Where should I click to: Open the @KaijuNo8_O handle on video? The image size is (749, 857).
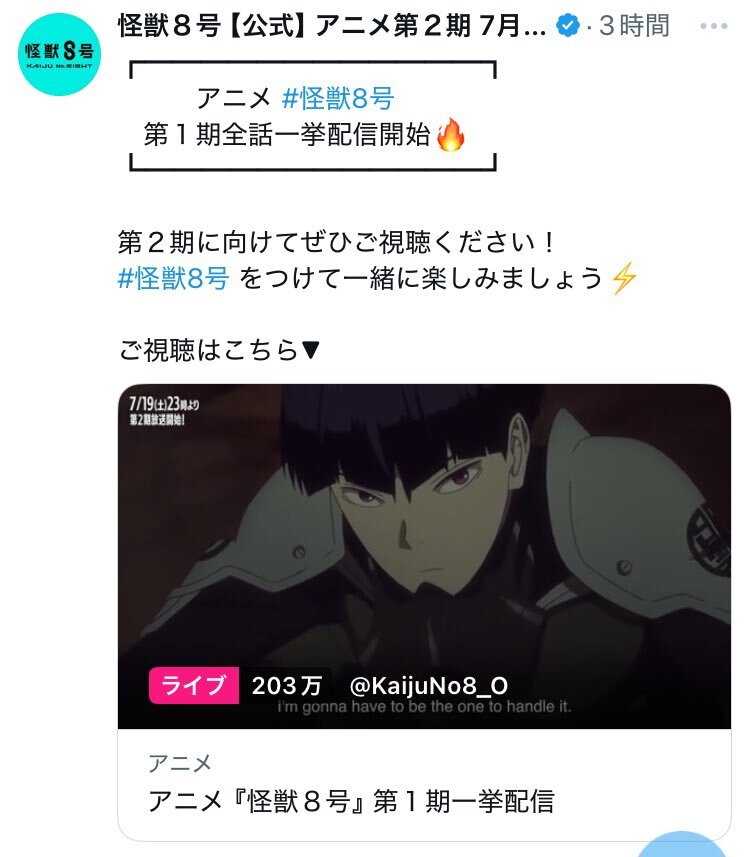click(x=429, y=685)
